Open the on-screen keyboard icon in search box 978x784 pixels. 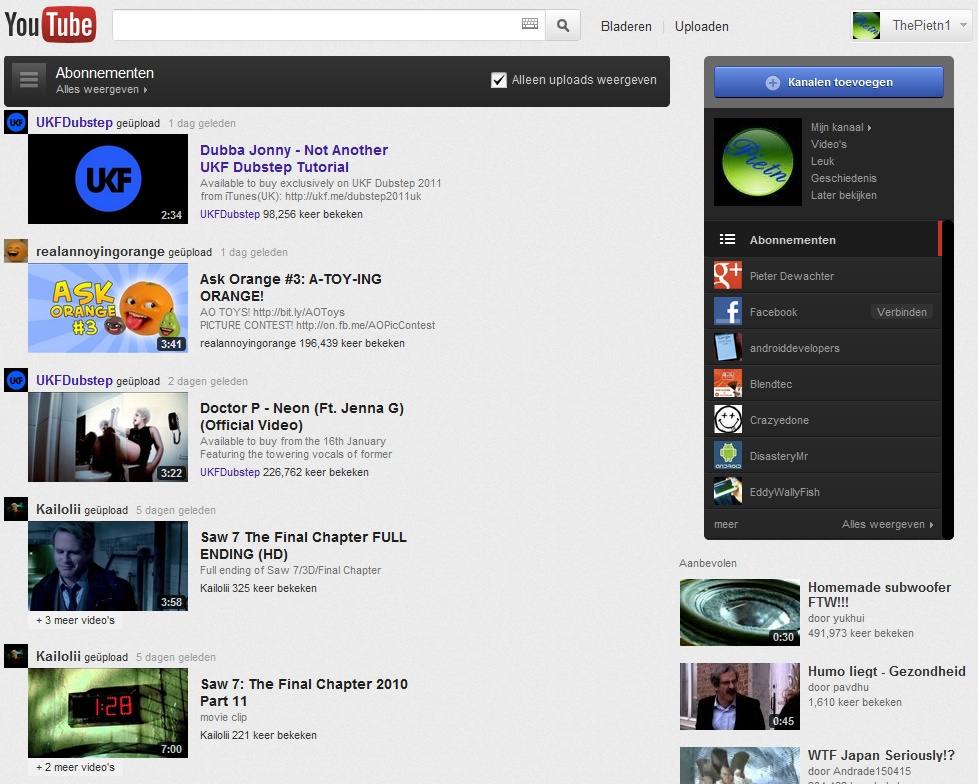[530, 24]
